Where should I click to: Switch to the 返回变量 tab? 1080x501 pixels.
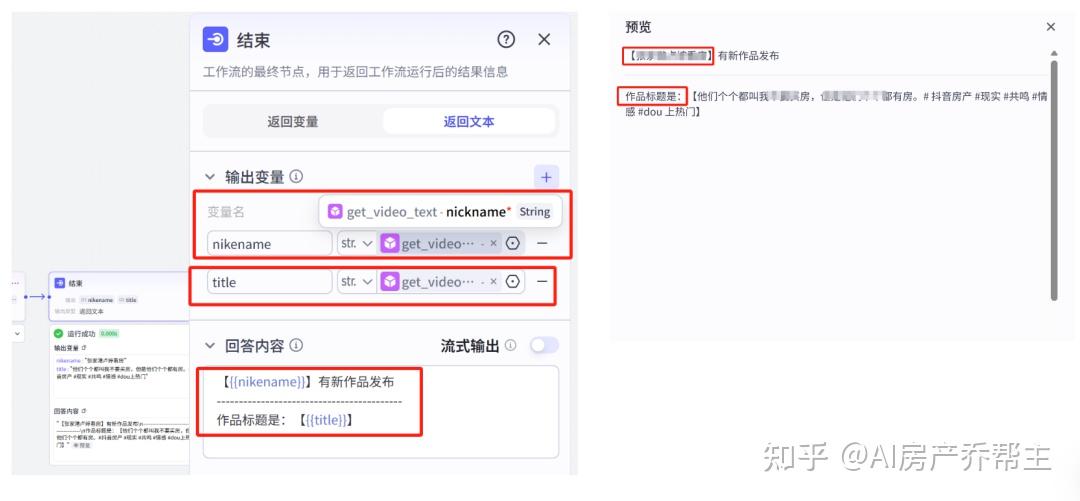tap(293, 122)
